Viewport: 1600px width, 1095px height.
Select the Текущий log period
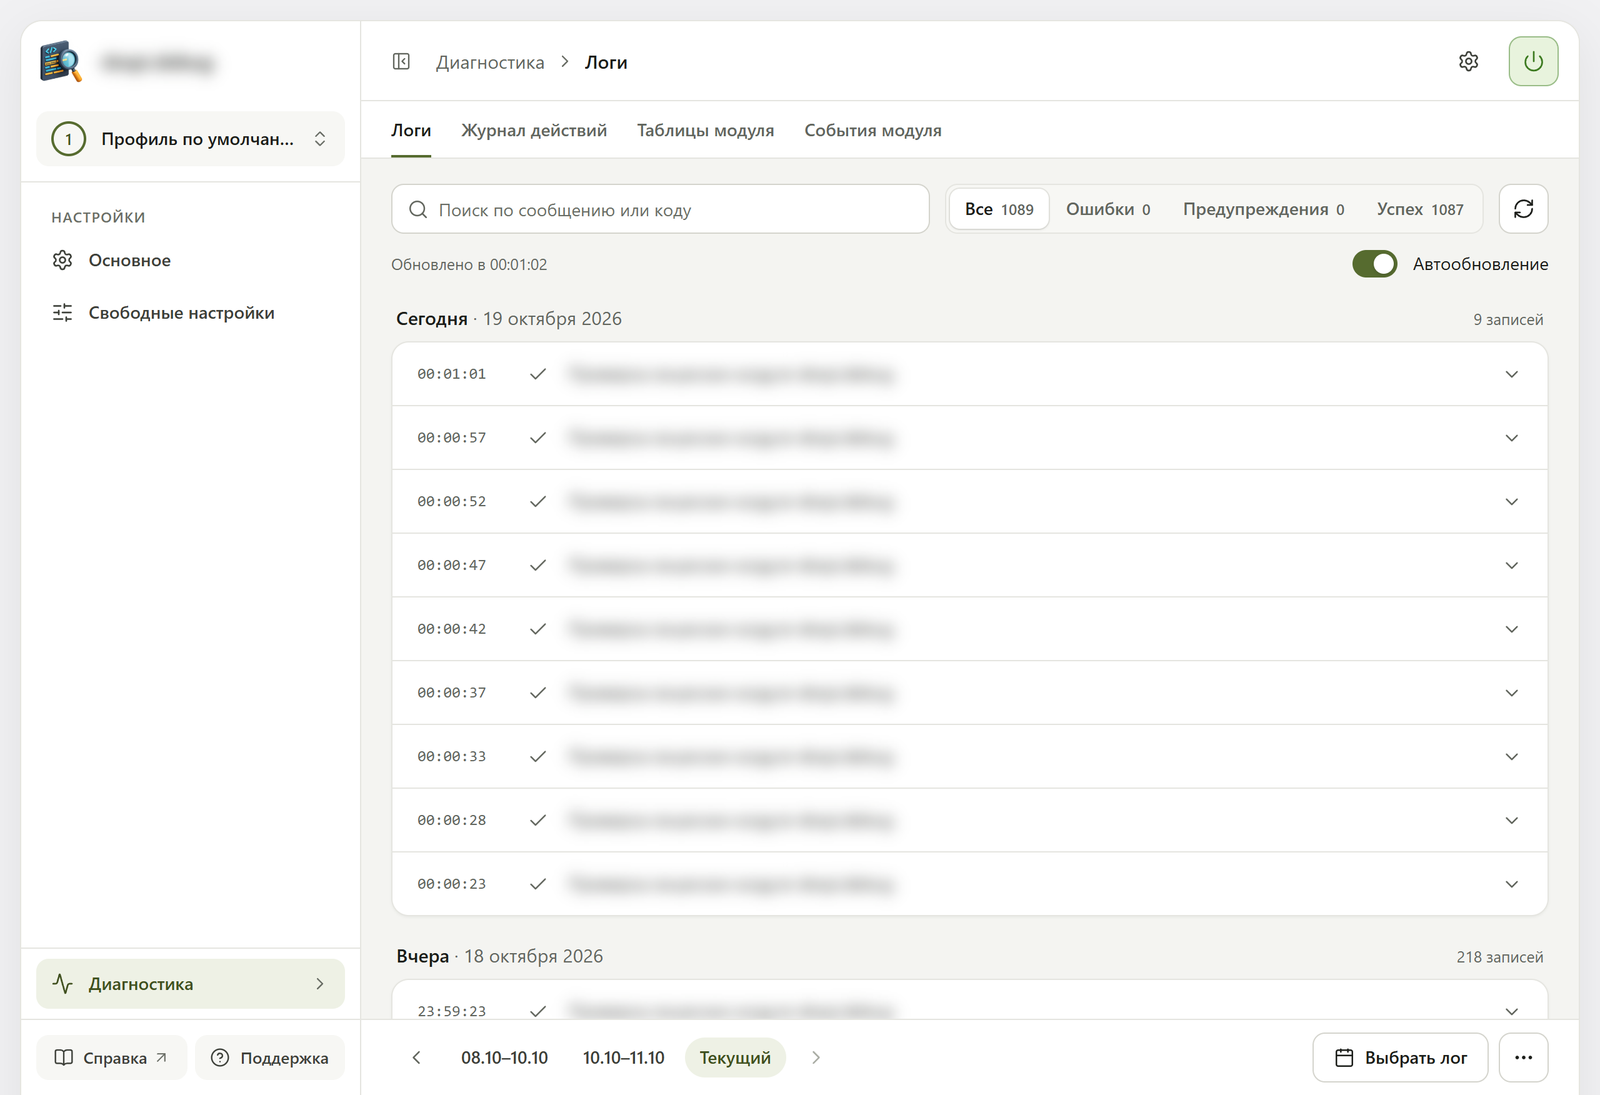click(735, 1058)
